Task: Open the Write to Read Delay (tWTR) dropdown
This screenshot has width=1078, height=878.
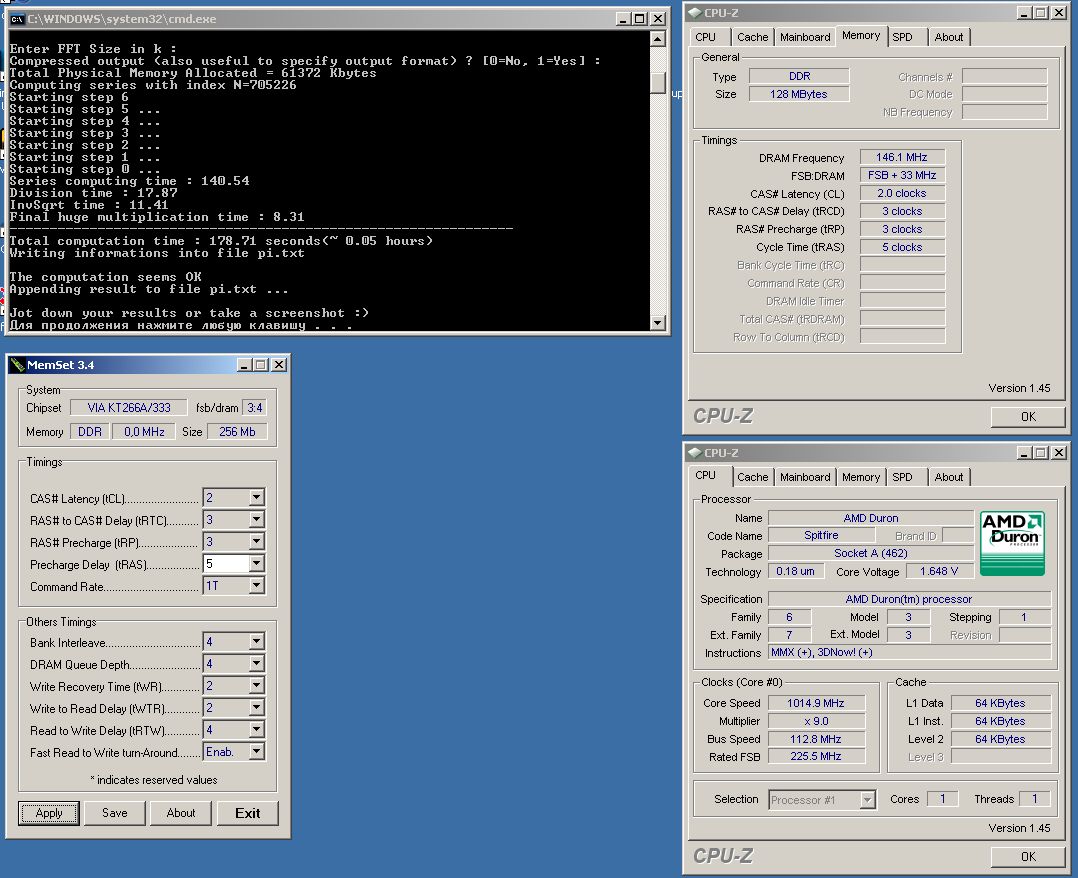Action: click(x=256, y=707)
